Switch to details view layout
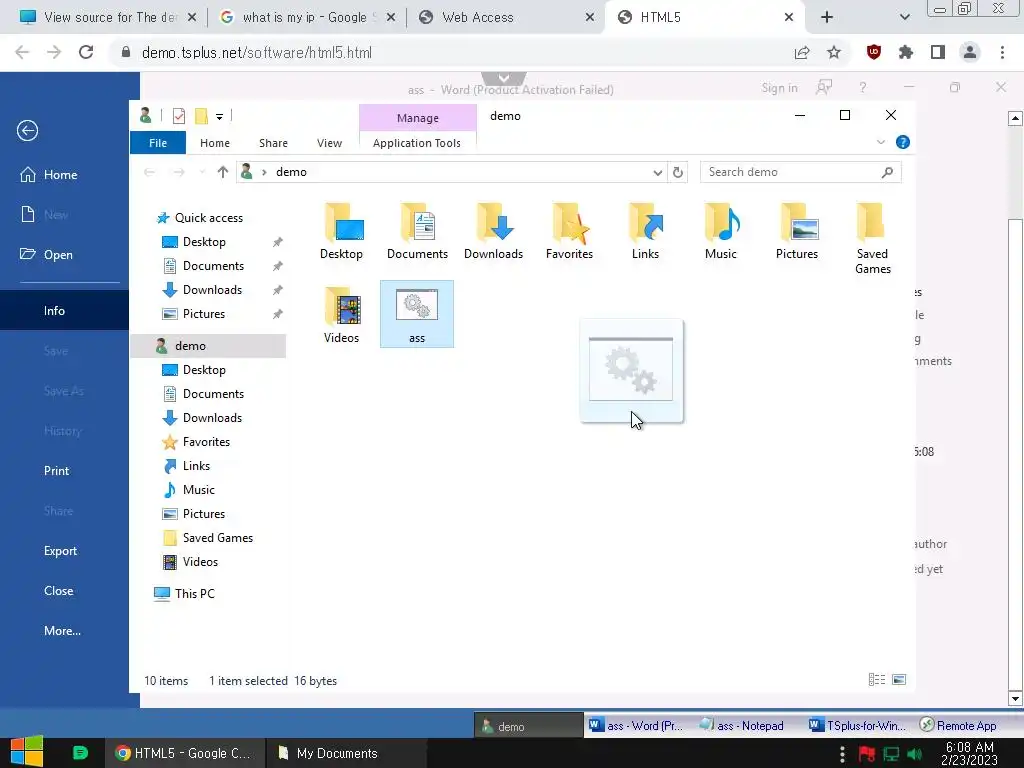 (x=876, y=680)
